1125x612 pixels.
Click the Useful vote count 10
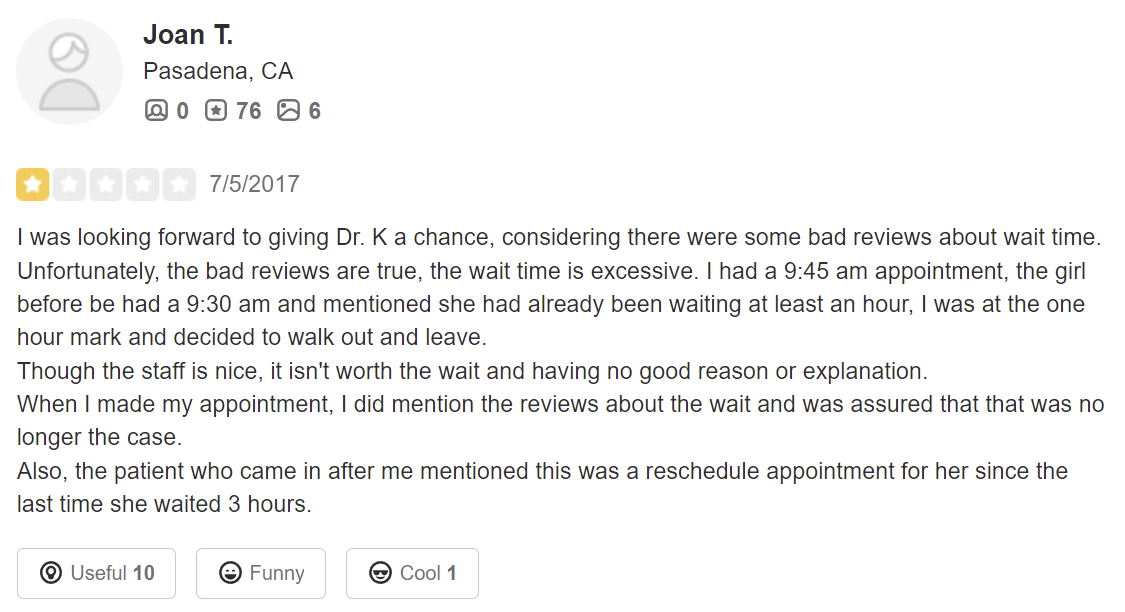(x=143, y=573)
